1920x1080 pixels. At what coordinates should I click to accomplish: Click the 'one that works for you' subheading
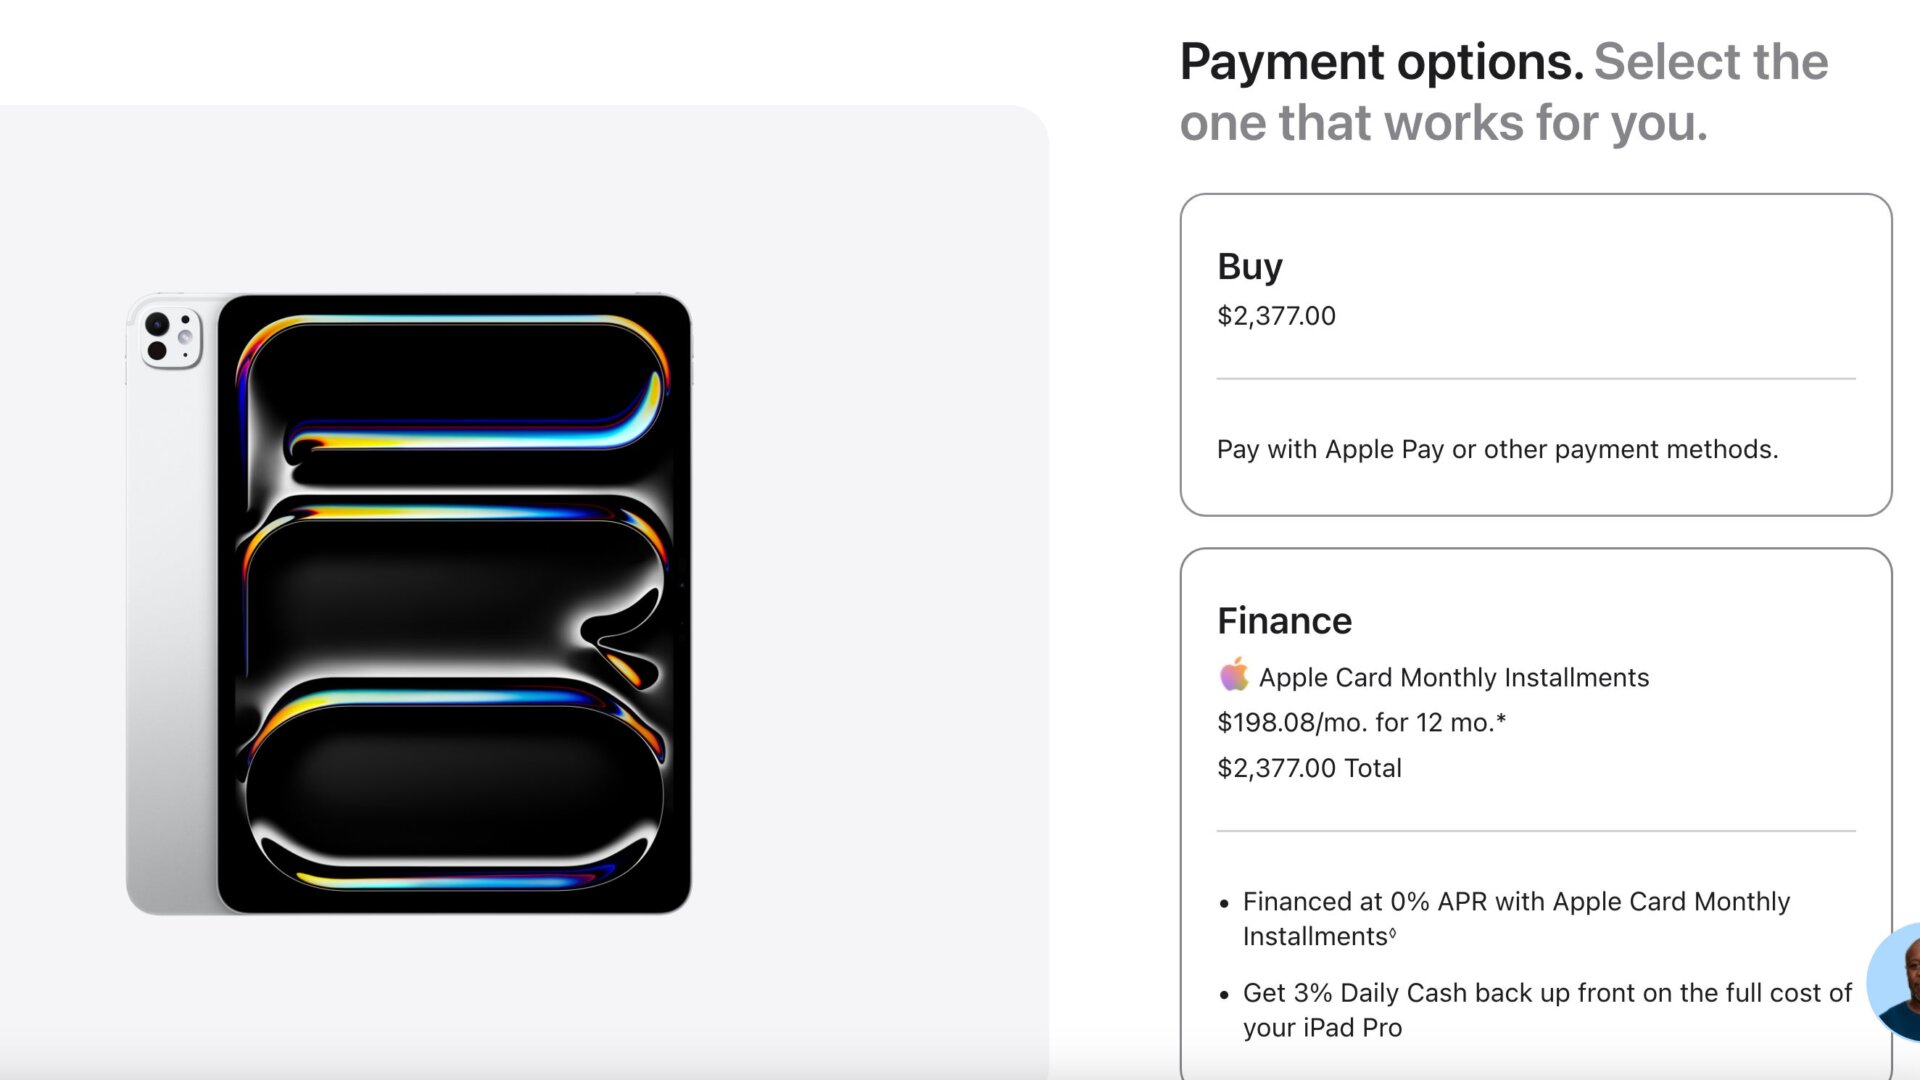pyautogui.click(x=1443, y=123)
